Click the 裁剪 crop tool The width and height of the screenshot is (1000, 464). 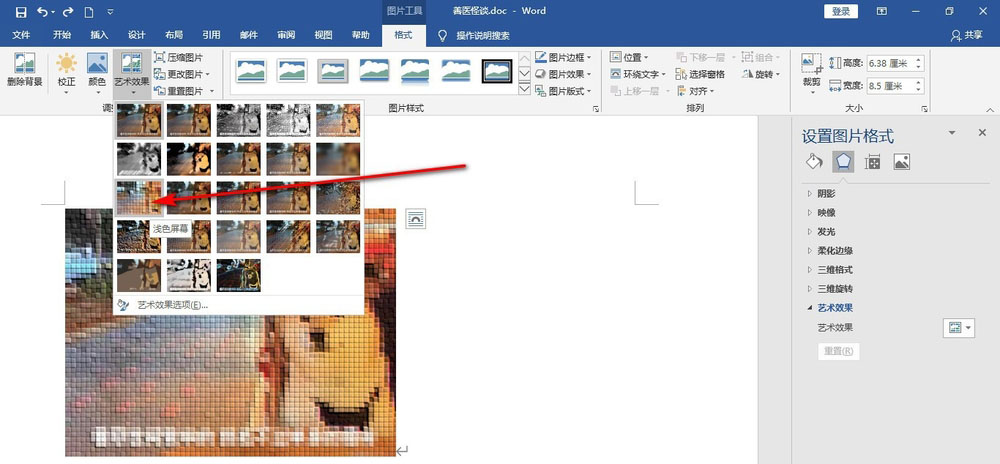[812, 72]
